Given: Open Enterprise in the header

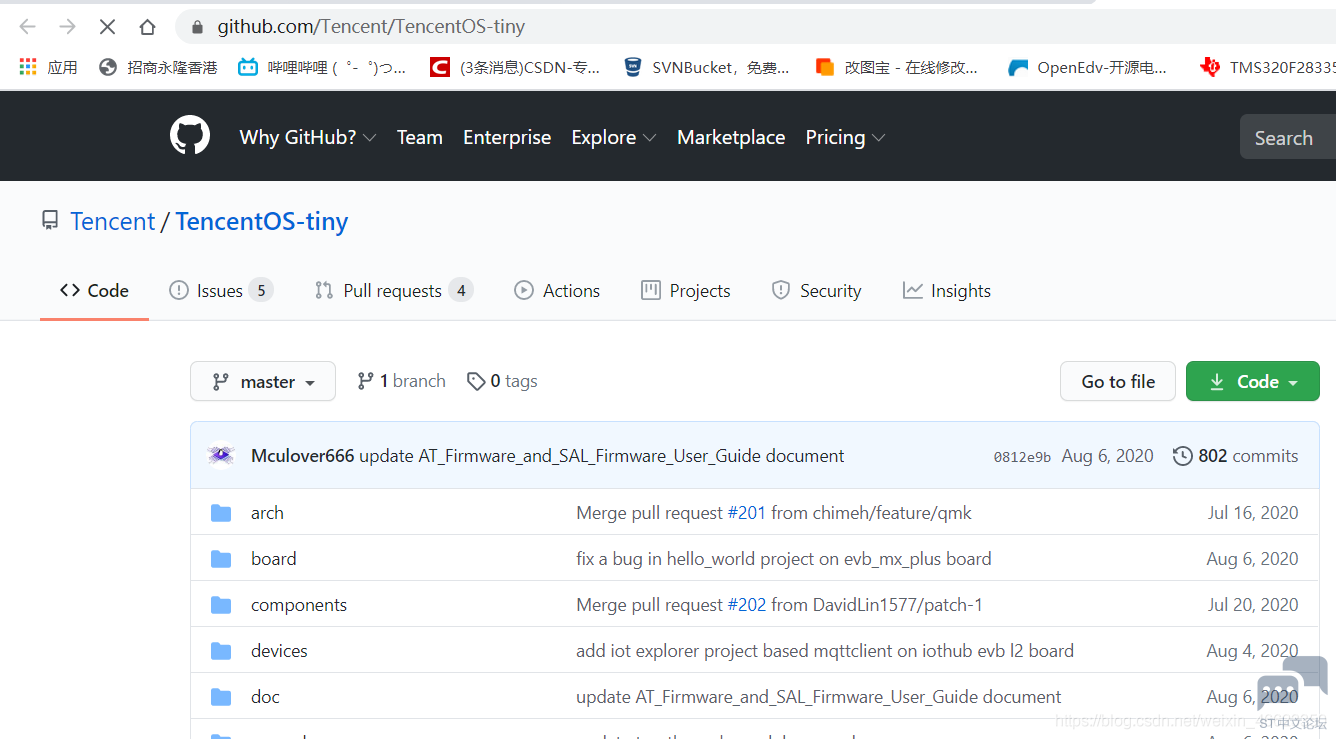Looking at the screenshot, I should tap(507, 137).
